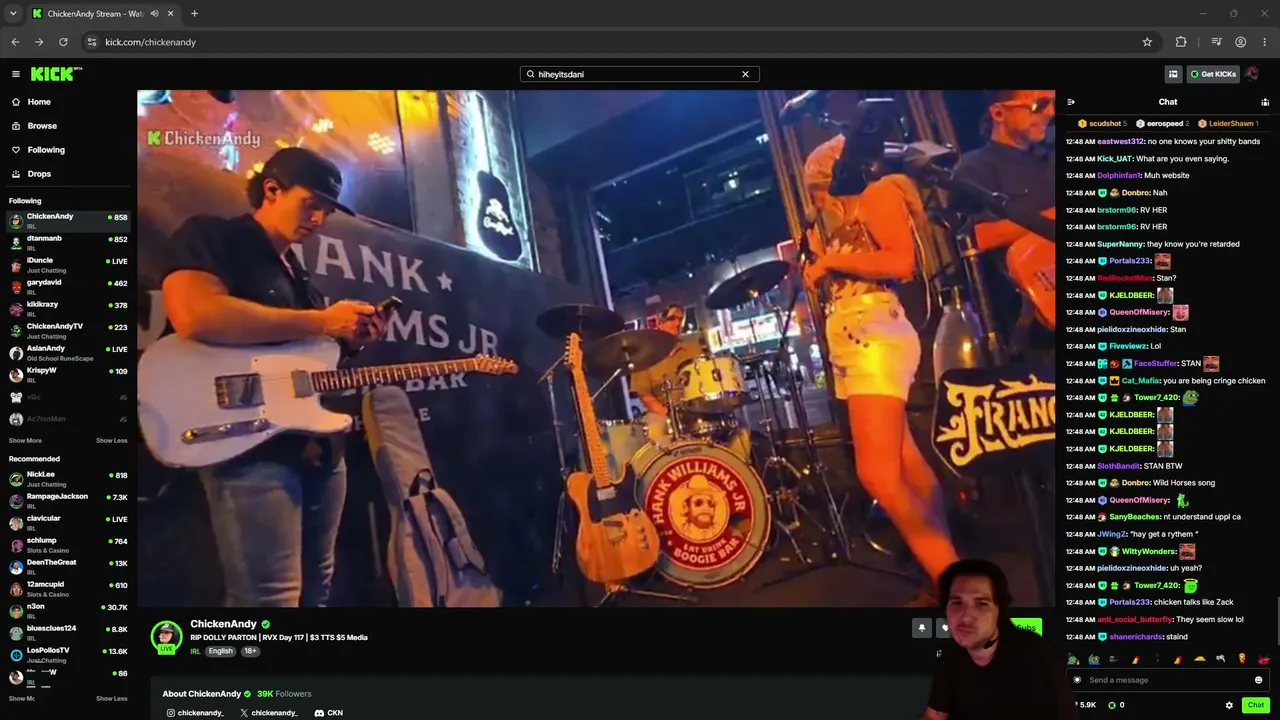The height and width of the screenshot is (720, 1280).
Task: View site information icon in address bar
Action: pos(91,42)
